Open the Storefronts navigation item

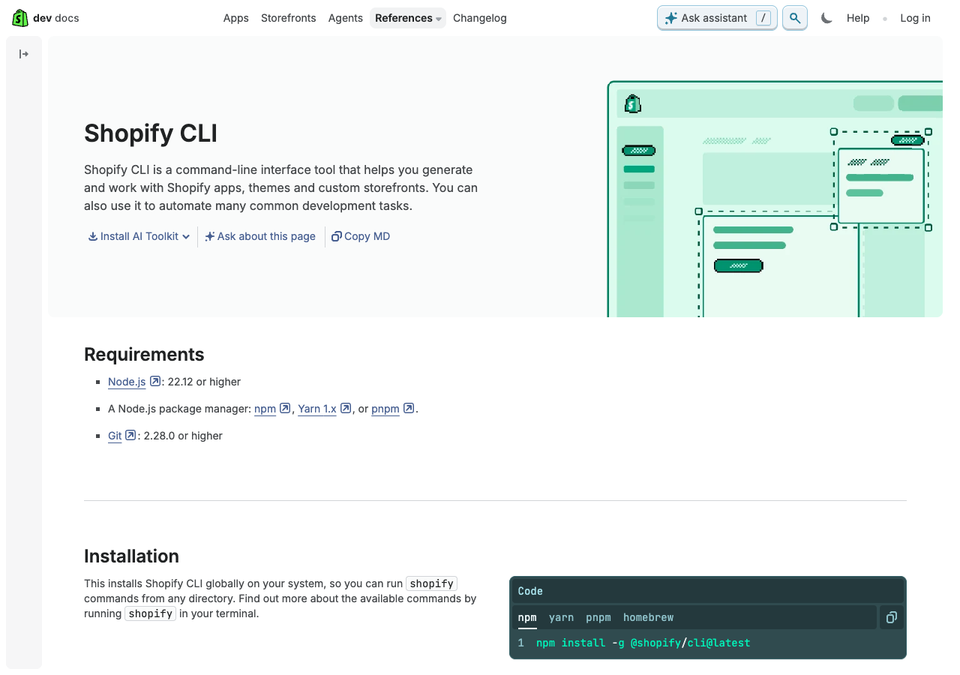pyautogui.click(x=288, y=18)
